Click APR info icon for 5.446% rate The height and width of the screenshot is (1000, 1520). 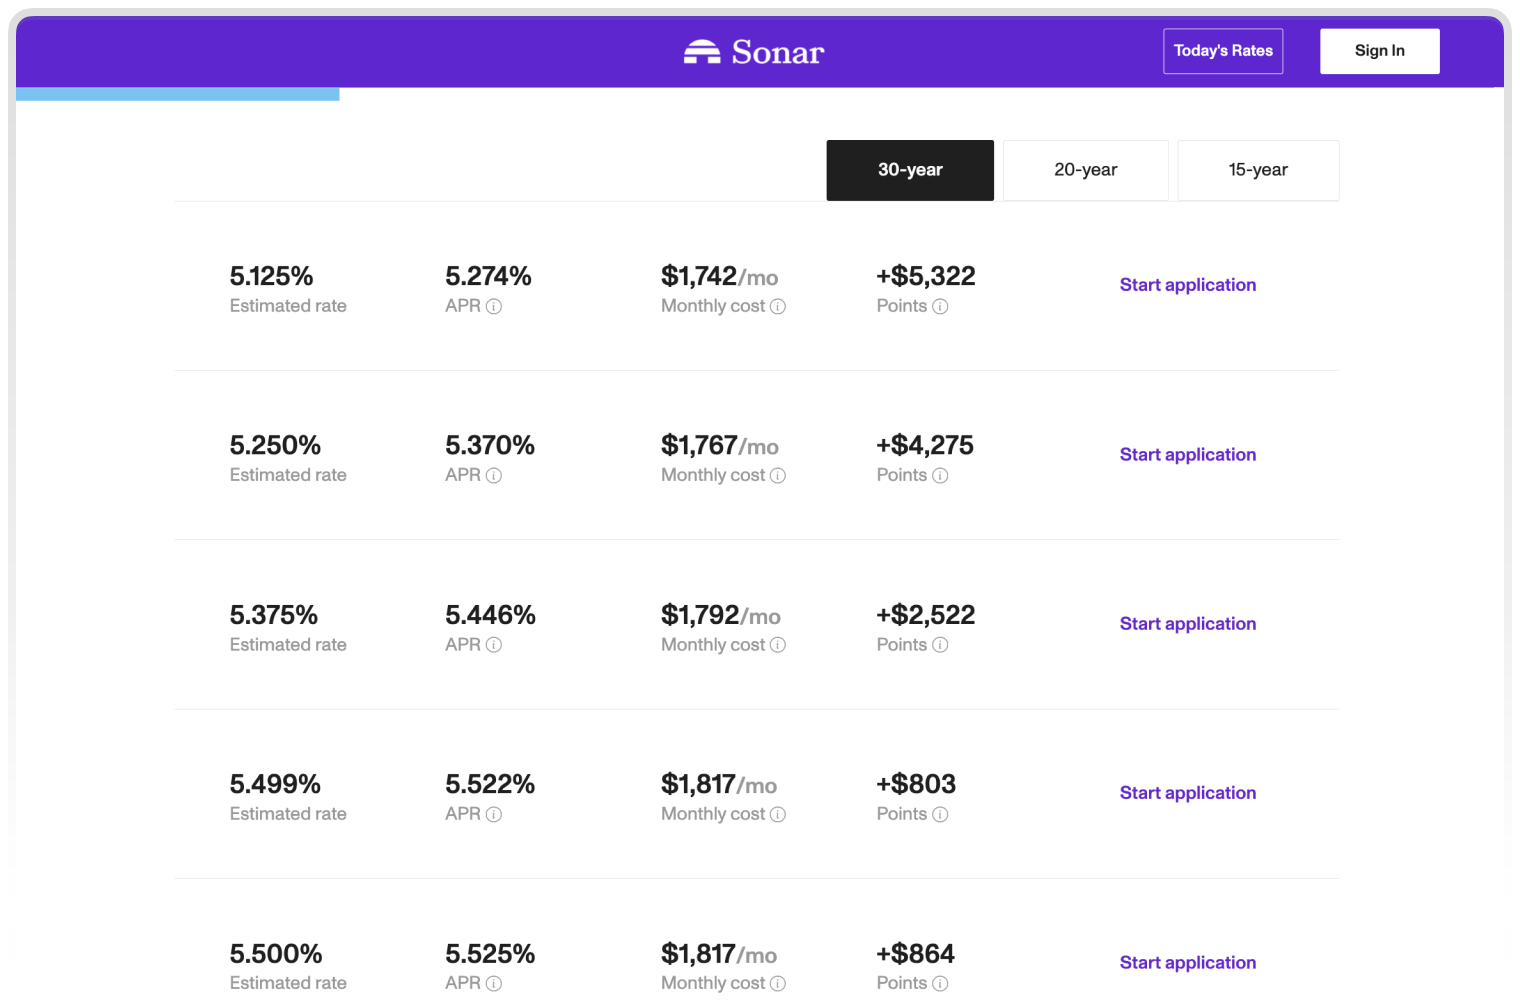tap(494, 645)
